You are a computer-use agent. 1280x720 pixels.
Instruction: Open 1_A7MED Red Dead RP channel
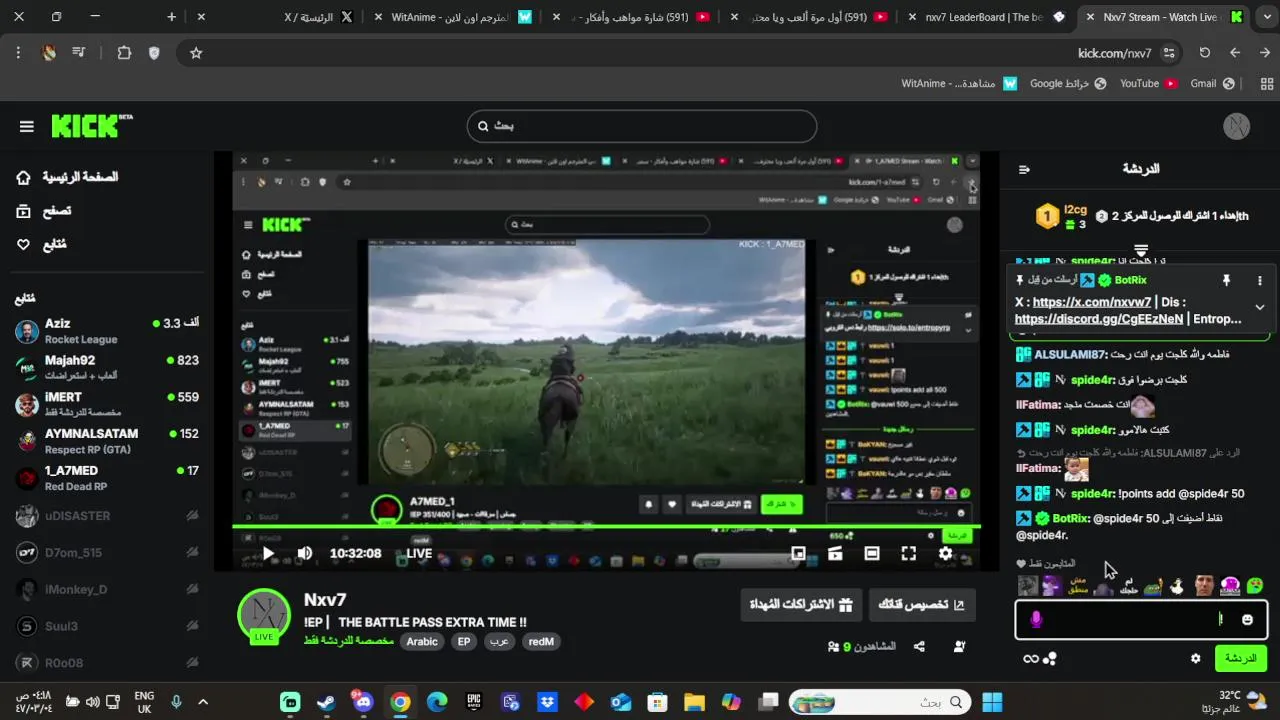pos(107,478)
